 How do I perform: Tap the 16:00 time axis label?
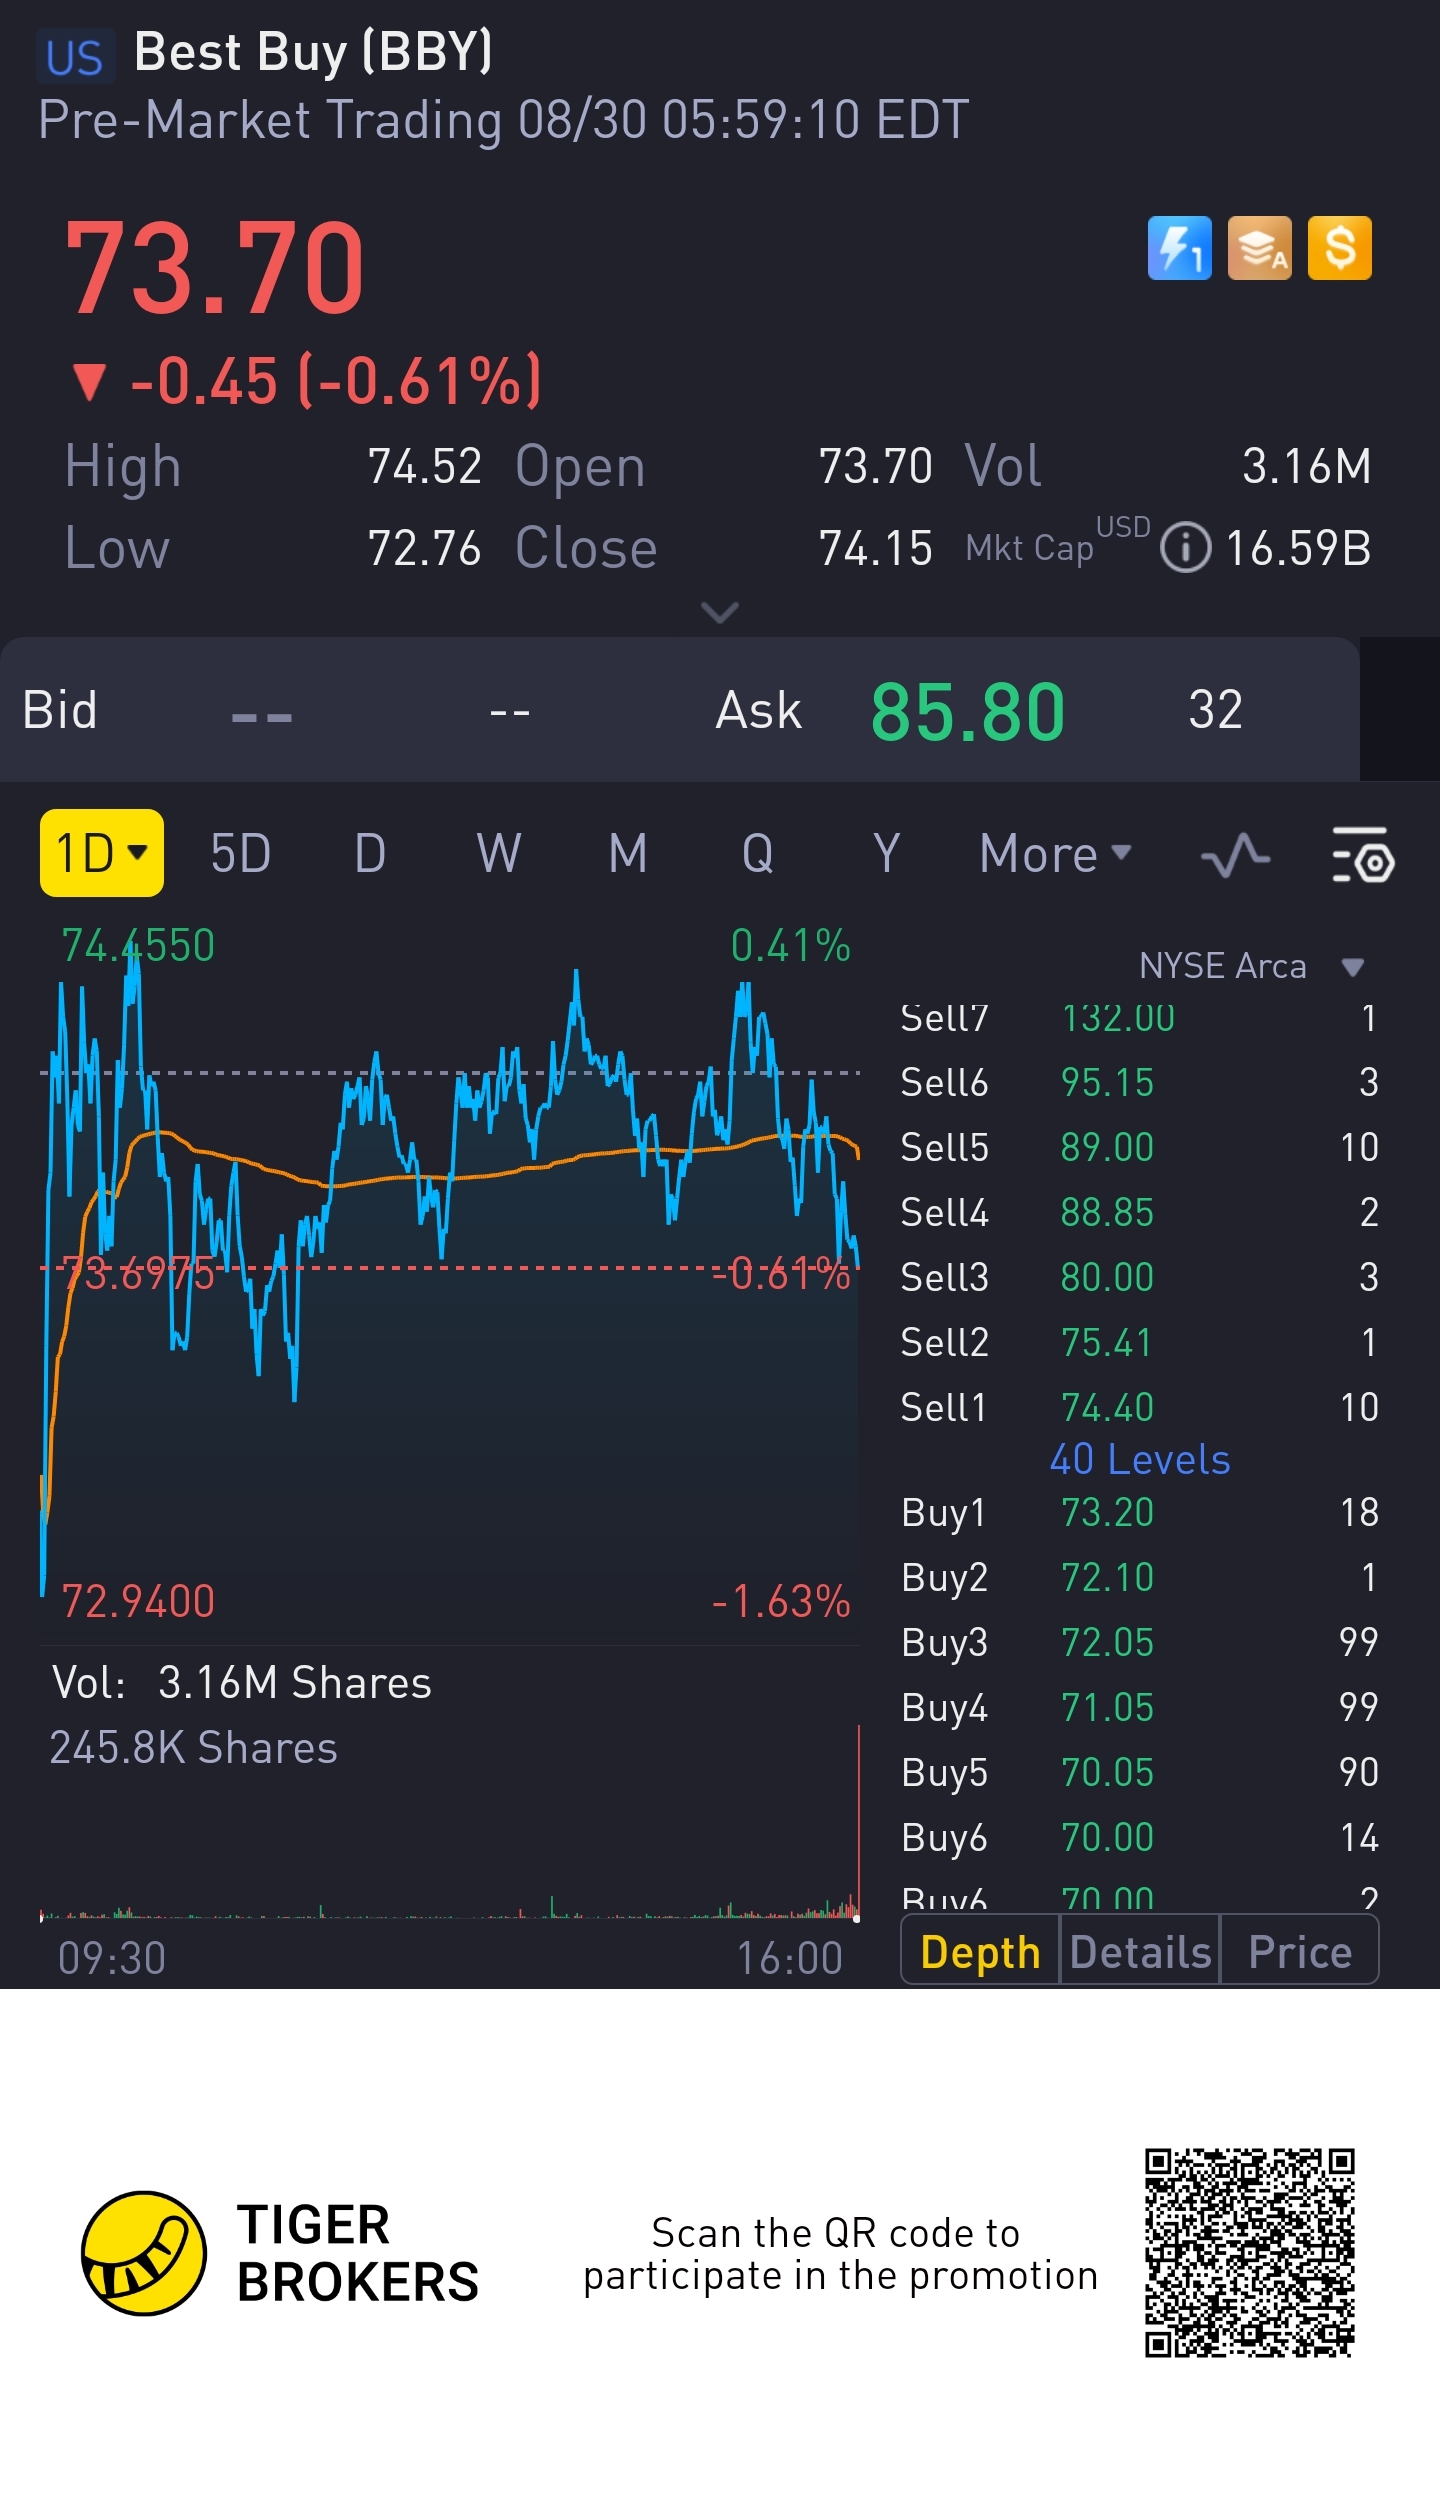tap(790, 1959)
